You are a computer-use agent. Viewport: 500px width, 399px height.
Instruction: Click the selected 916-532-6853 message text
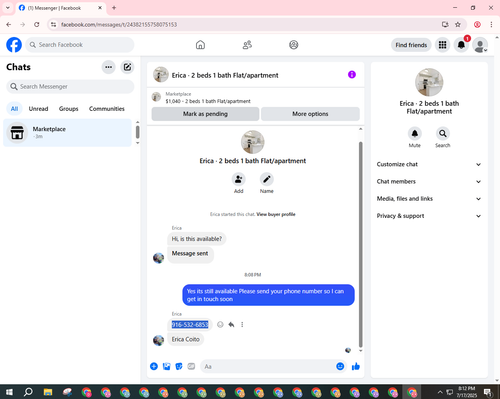(x=190, y=325)
